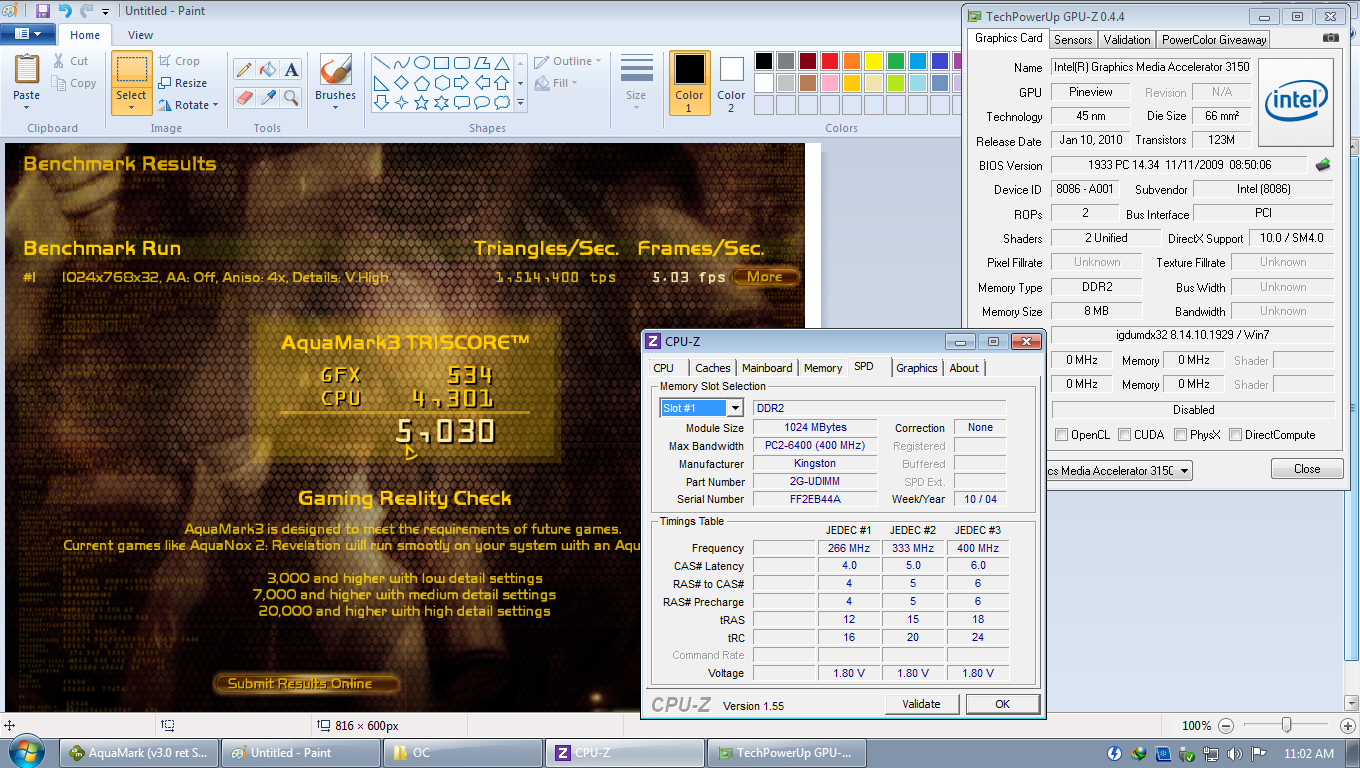This screenshot has height=768, width=1360.
Task: Expand the Paste options arrow
Action: pos(27,108)
